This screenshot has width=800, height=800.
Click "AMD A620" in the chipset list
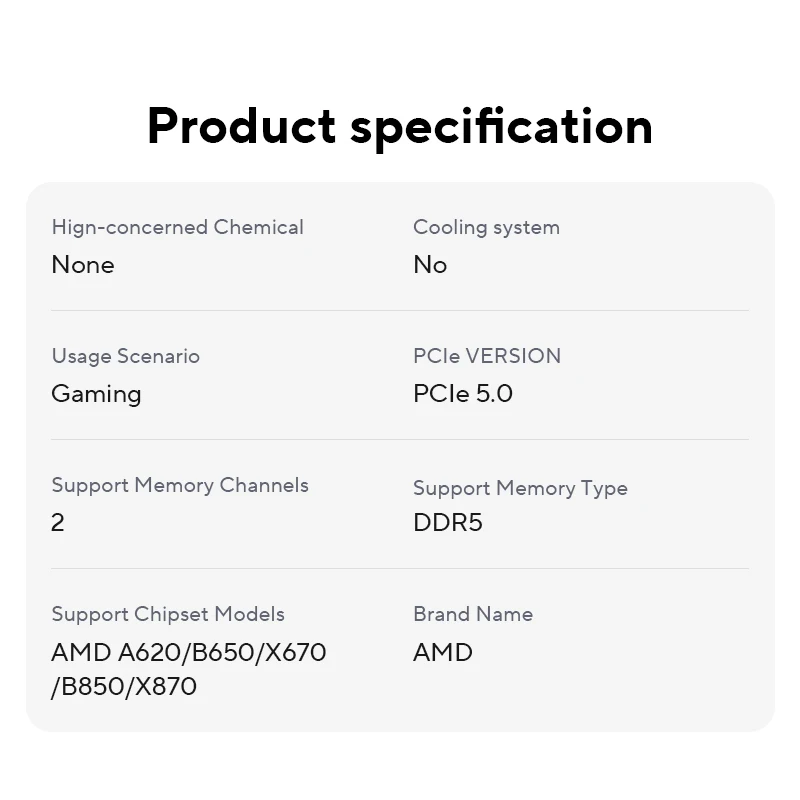(x=112, y=653)
